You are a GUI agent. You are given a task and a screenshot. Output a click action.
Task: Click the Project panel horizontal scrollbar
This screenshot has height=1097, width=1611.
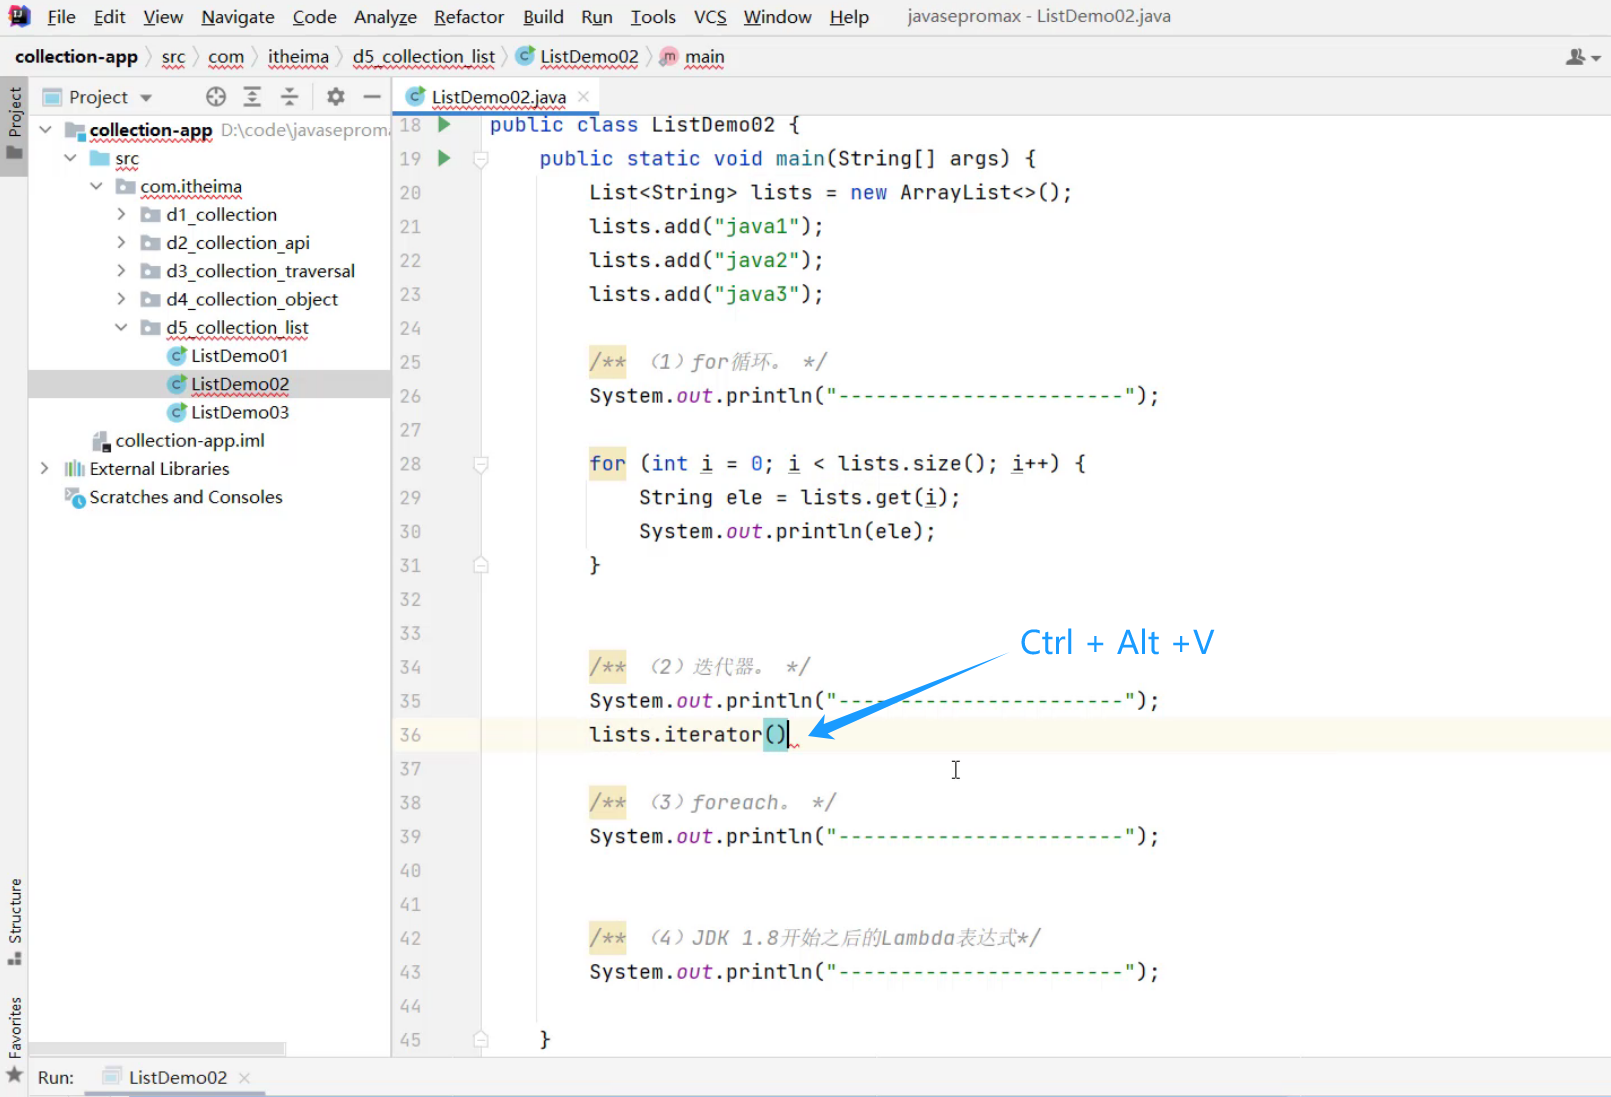point(157,1049)
